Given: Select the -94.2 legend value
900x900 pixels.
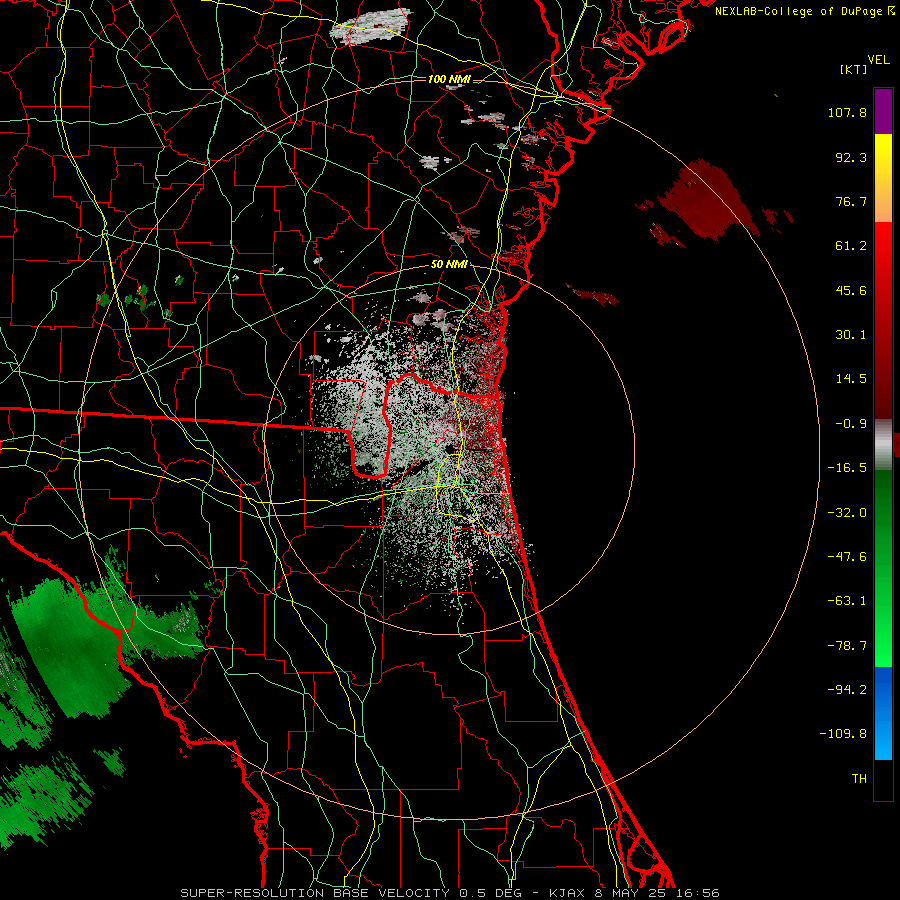Looking at the screenshot, I should (847, 689).
